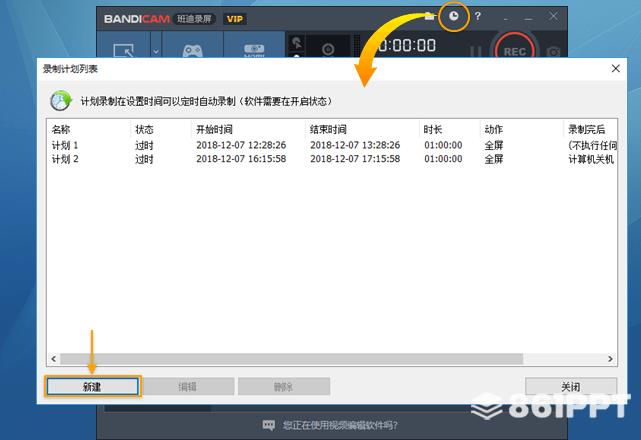Sort by the 状态 column header

tap(144, 130)
